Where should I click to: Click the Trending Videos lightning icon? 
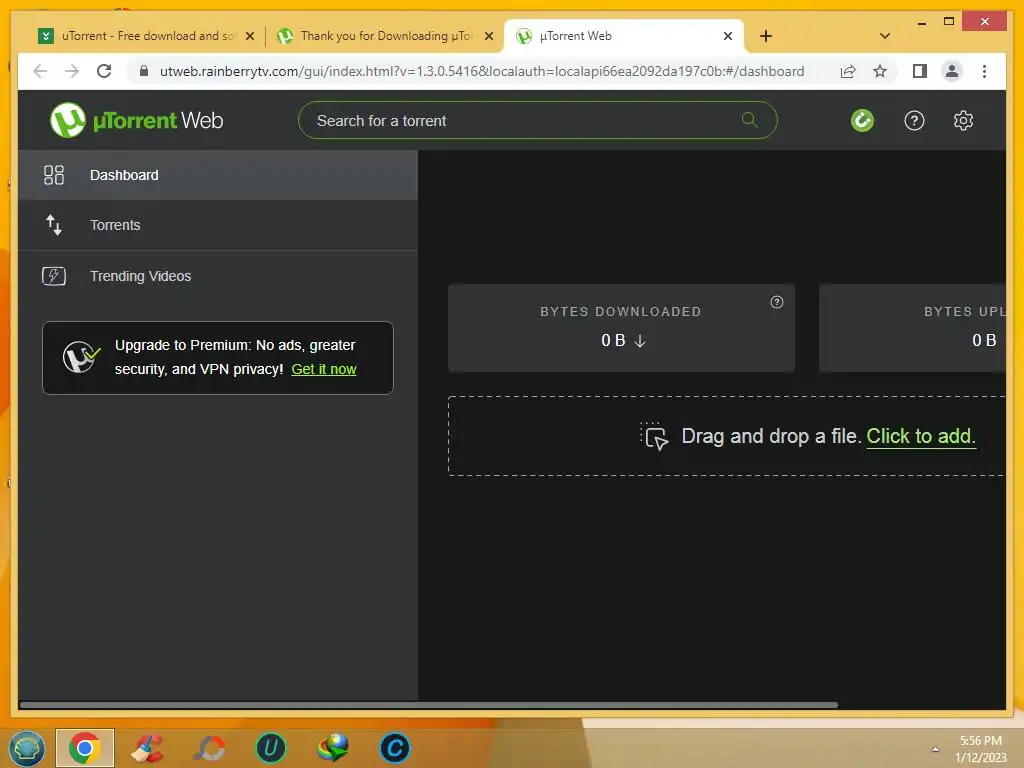click(54, 276)
